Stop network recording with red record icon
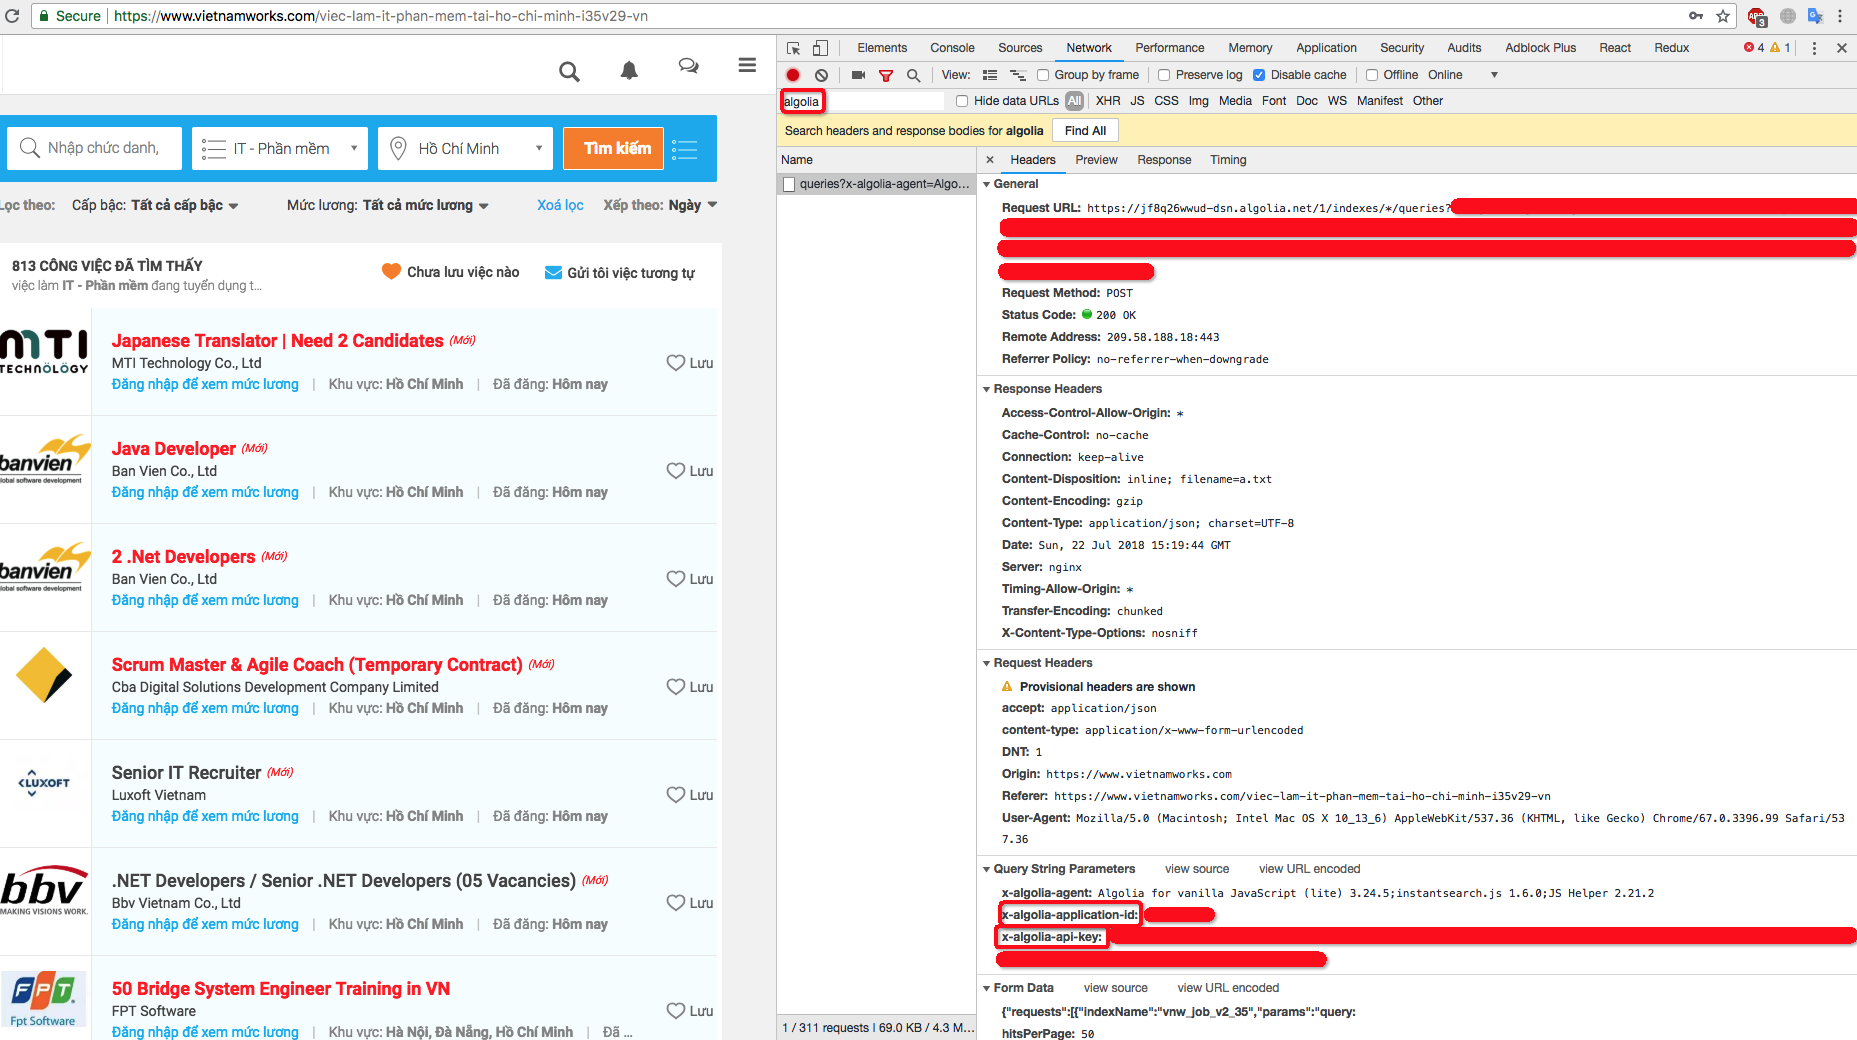The height and width of the screenshot is (1040, 1857). 793,75
